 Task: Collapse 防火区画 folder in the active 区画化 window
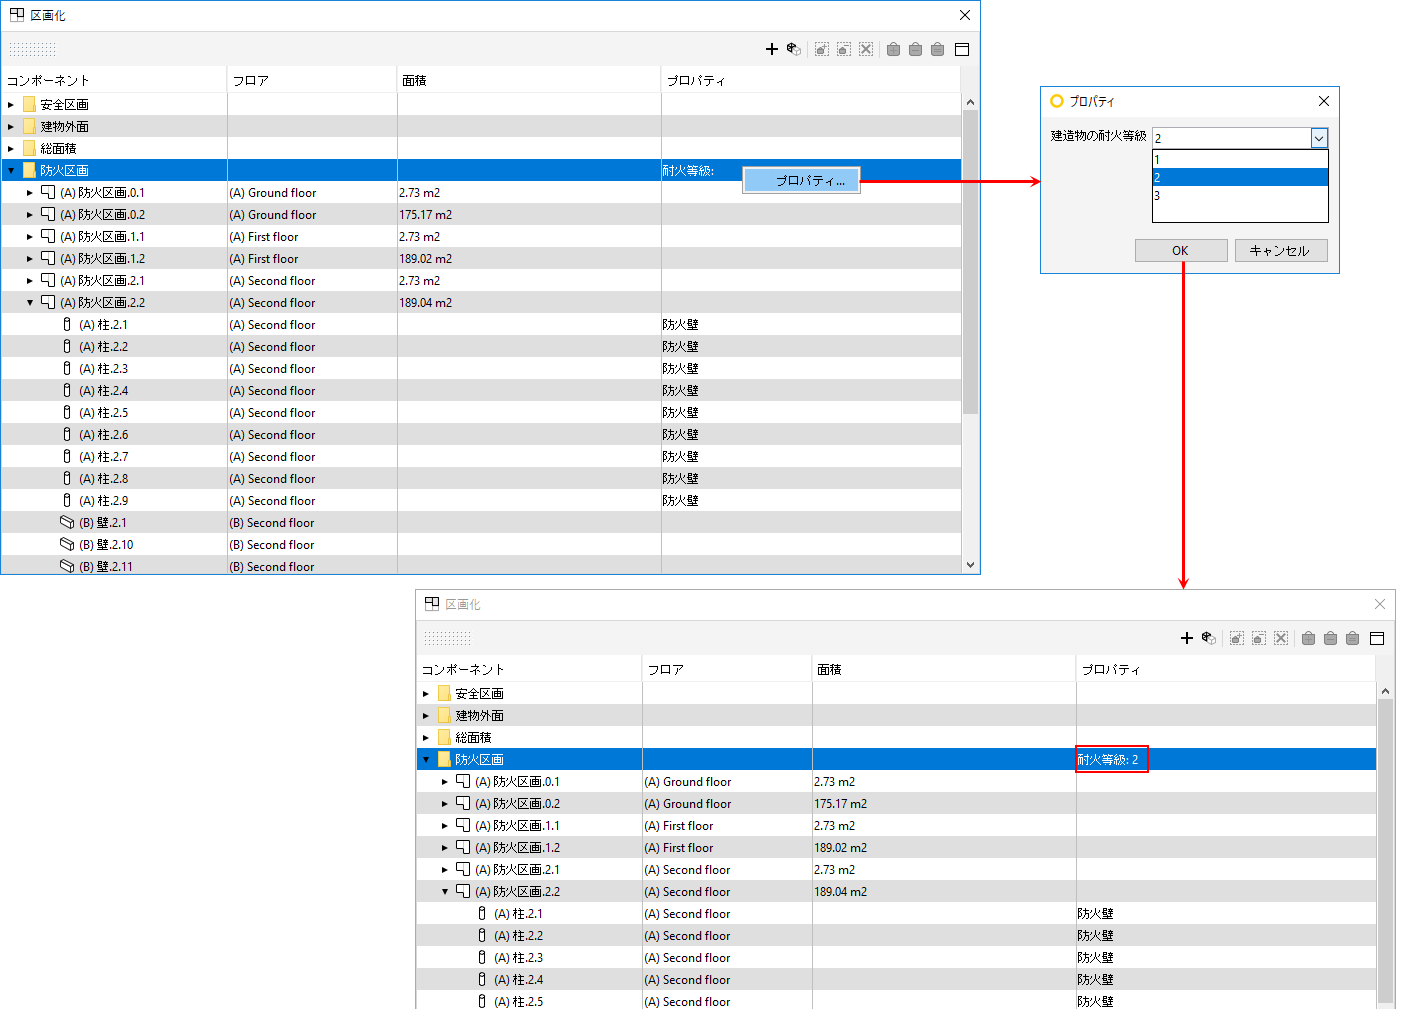pos(11,170)
